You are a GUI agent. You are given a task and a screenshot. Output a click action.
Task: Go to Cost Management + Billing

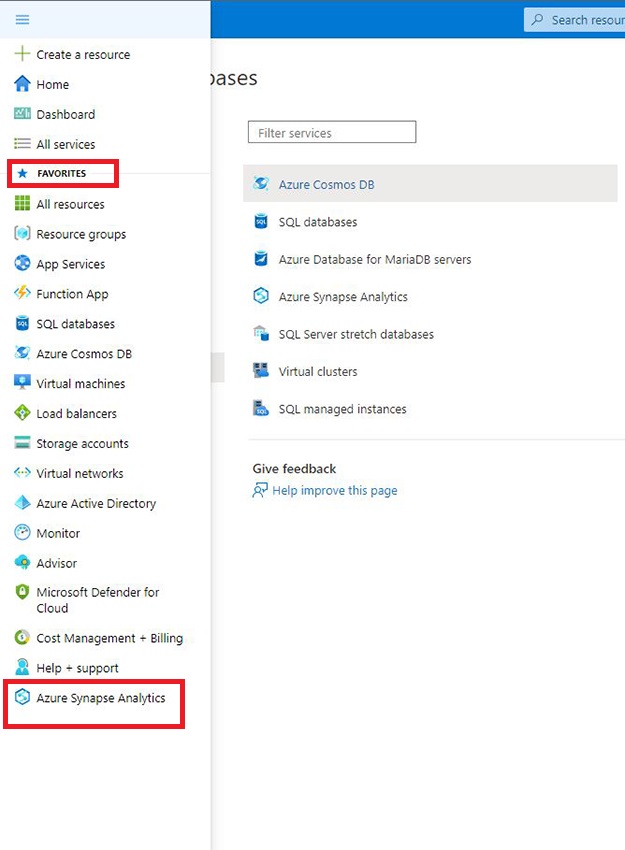point(109,638)
